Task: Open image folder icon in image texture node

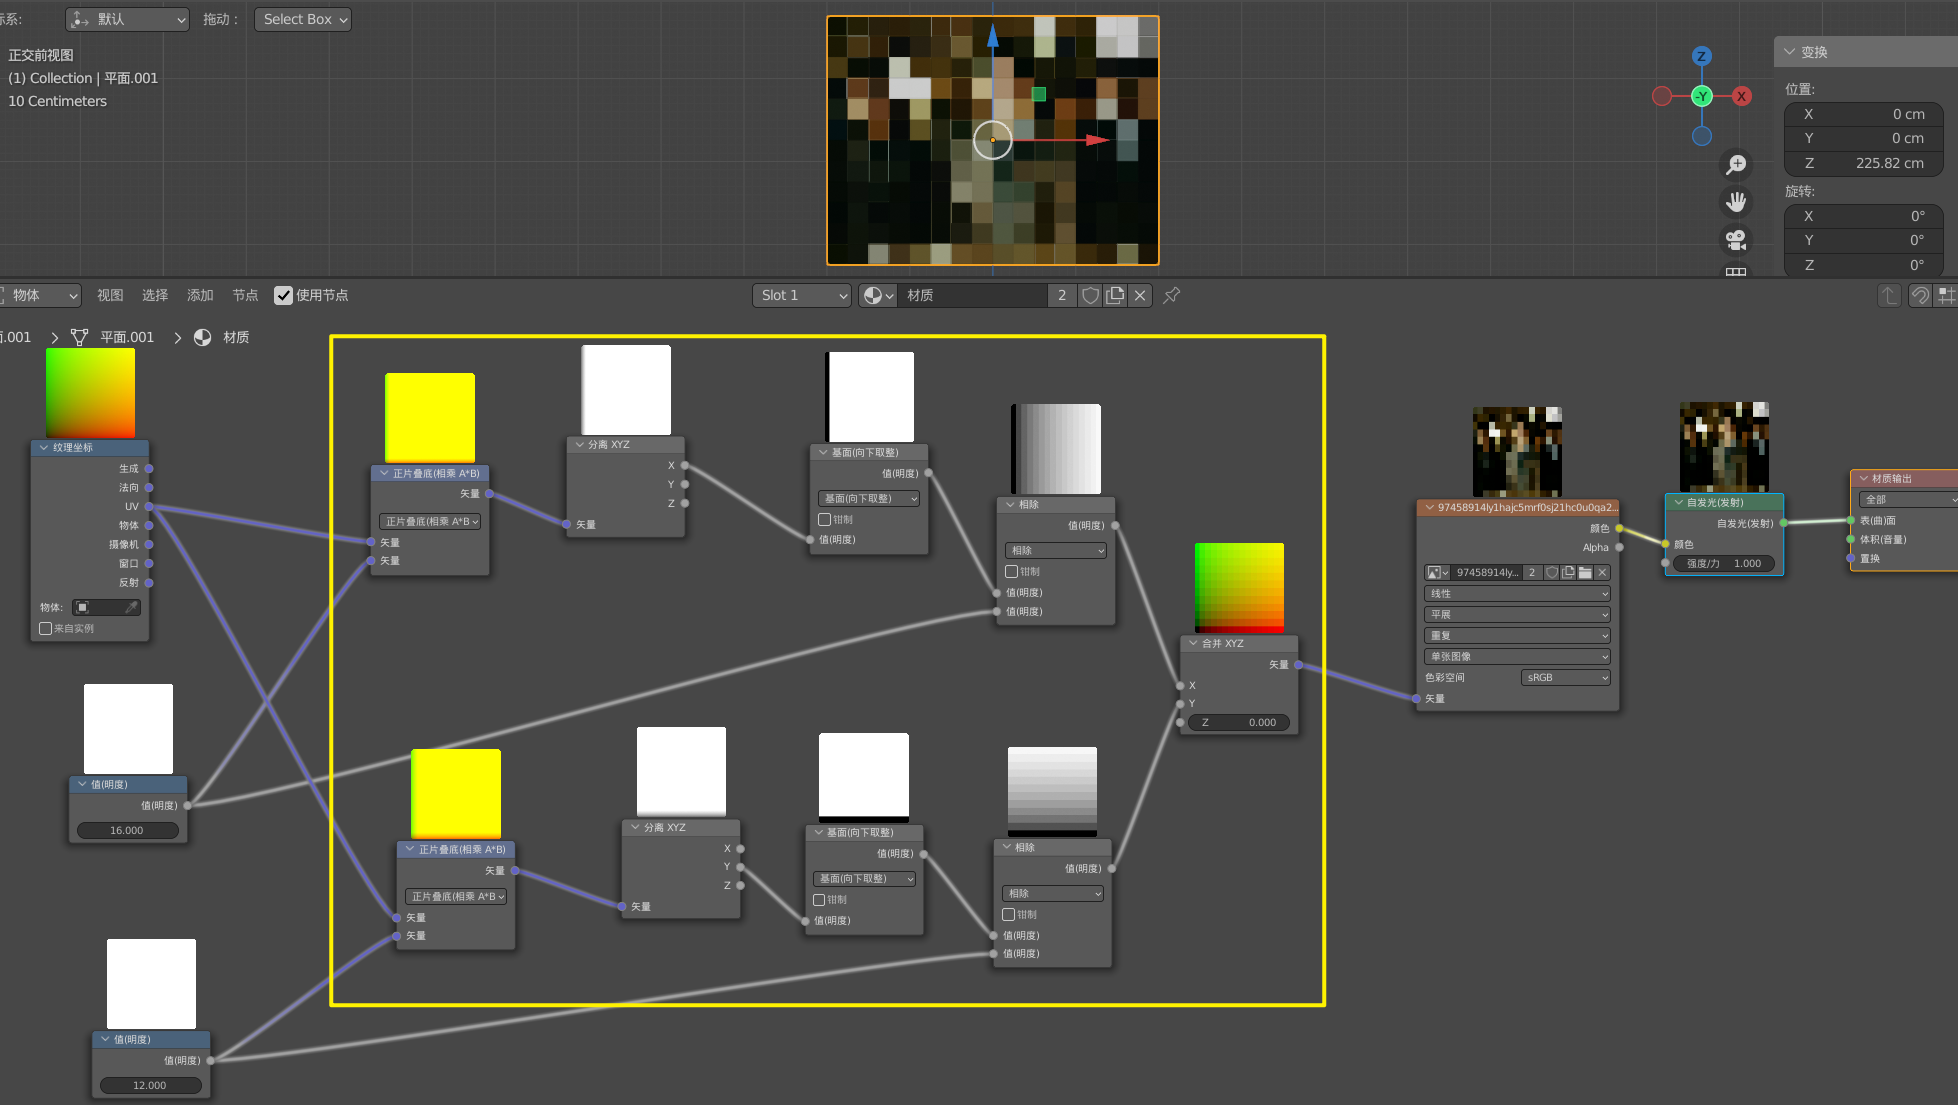Action: (1585, 573)
